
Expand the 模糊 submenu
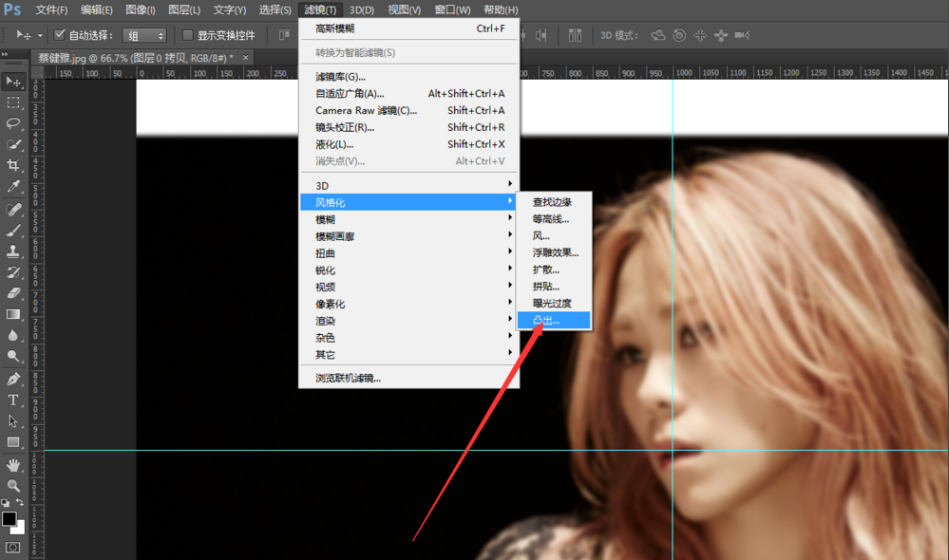[409, 219]
